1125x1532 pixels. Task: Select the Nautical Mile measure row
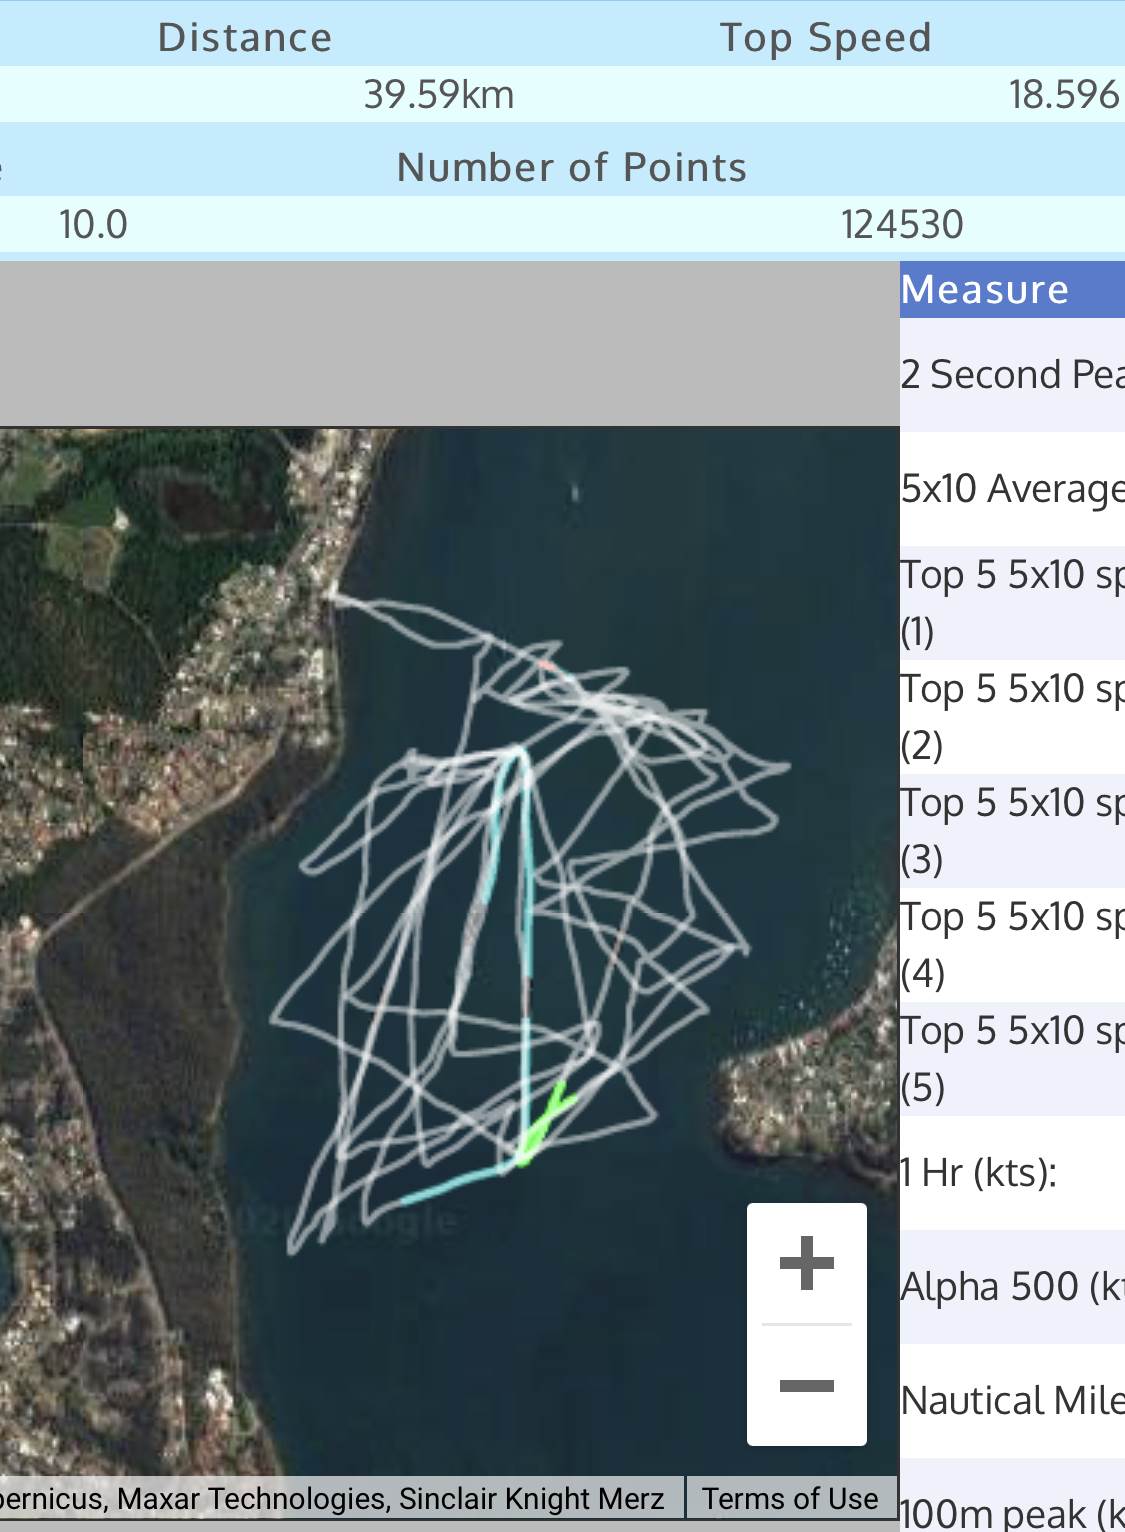click(x=1011, y=1401)
